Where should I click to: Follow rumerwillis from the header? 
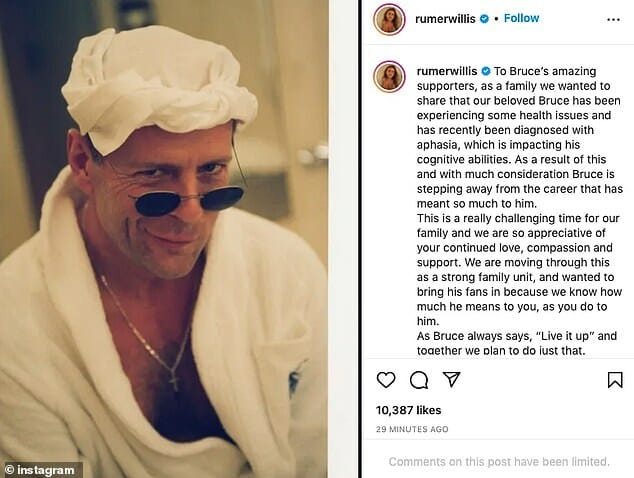point(521,18)
